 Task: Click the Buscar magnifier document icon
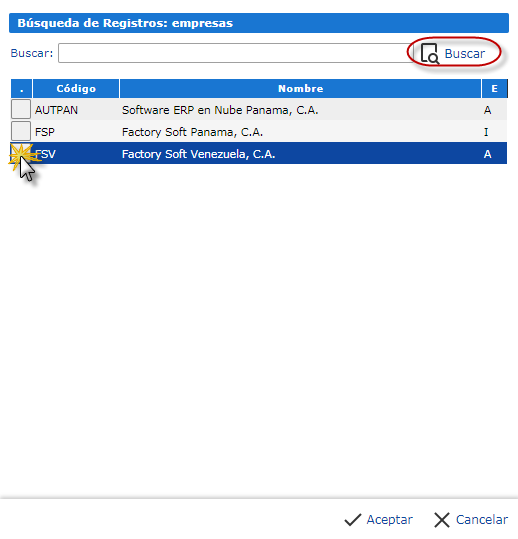[x=430, y=54]
